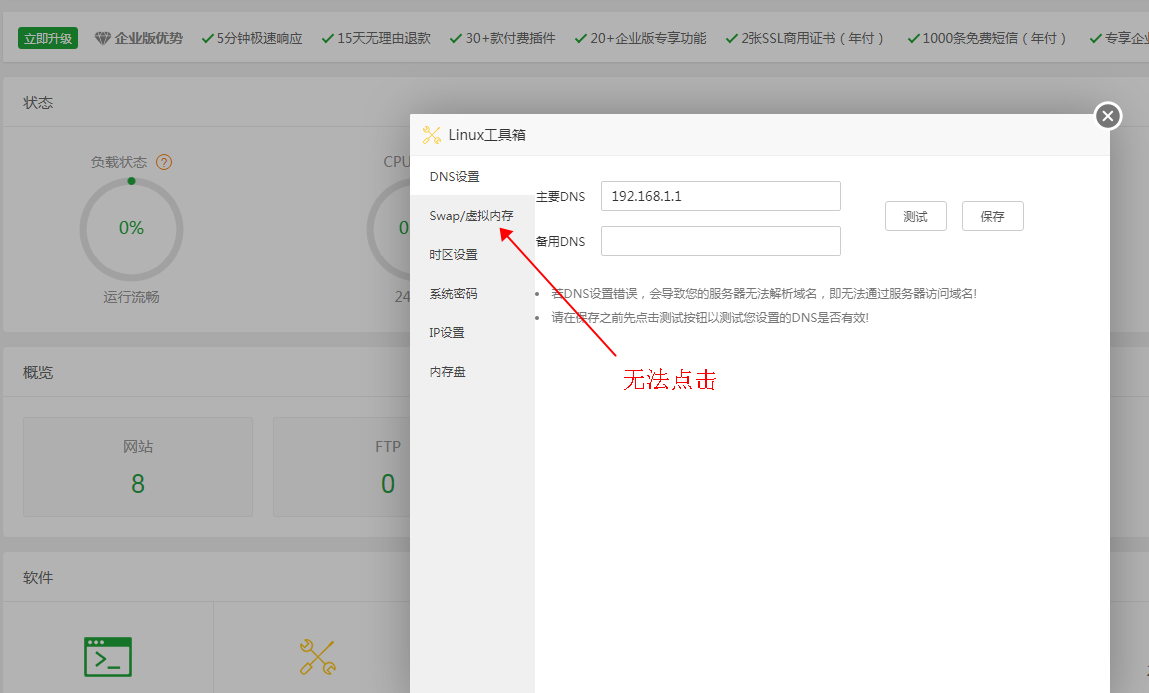Click 20+企业版专享功能 text
This screenshot has width=1149, height=693.
click(649, 38)
